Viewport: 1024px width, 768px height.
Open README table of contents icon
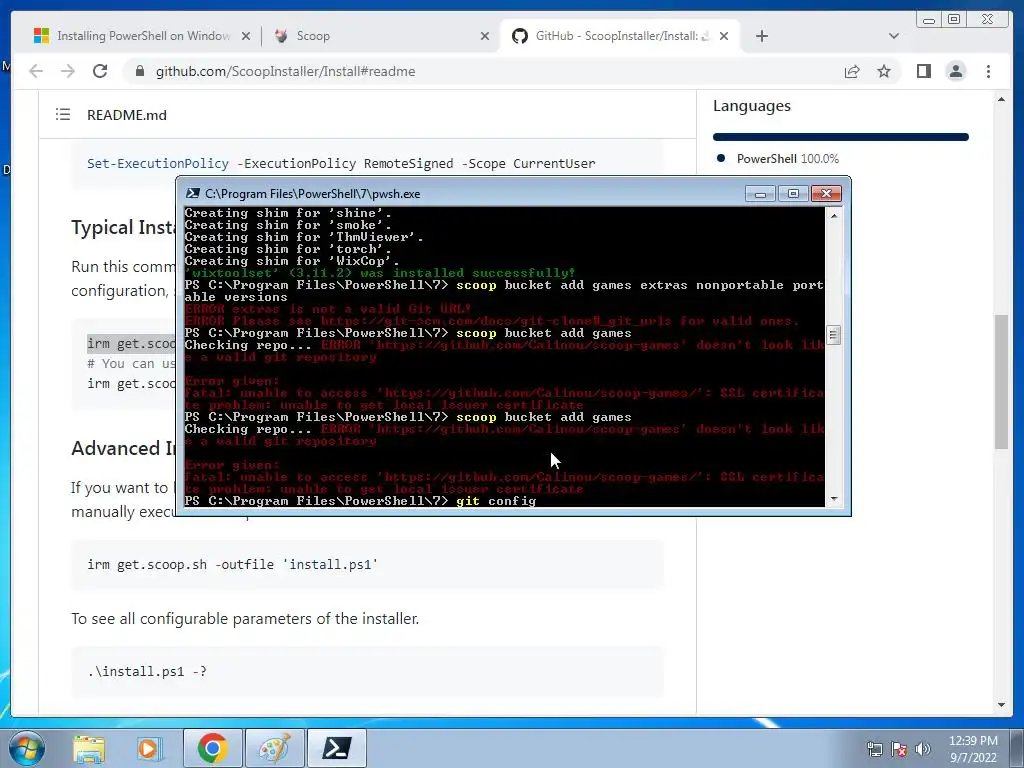pos(63,115)
